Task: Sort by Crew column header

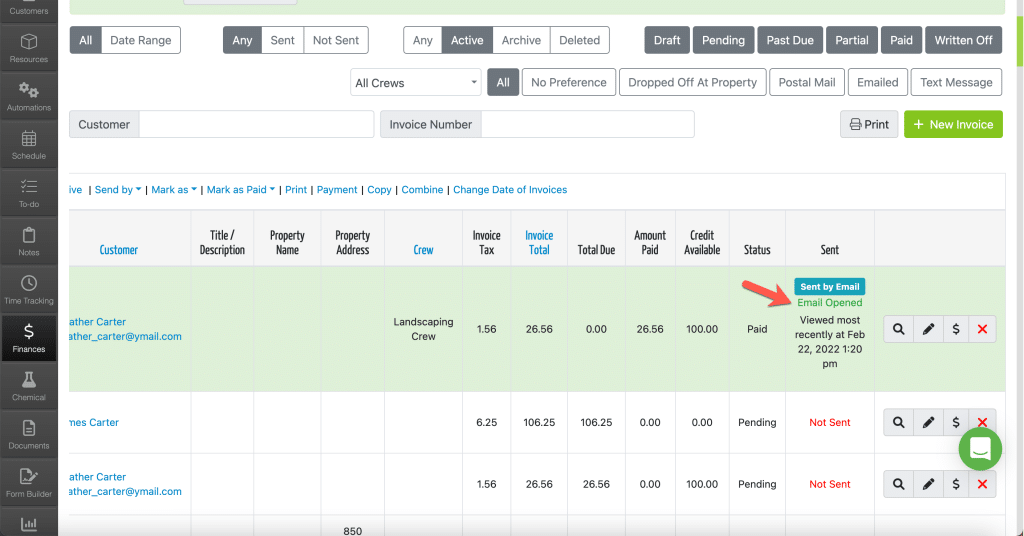Action: (423, 249)
